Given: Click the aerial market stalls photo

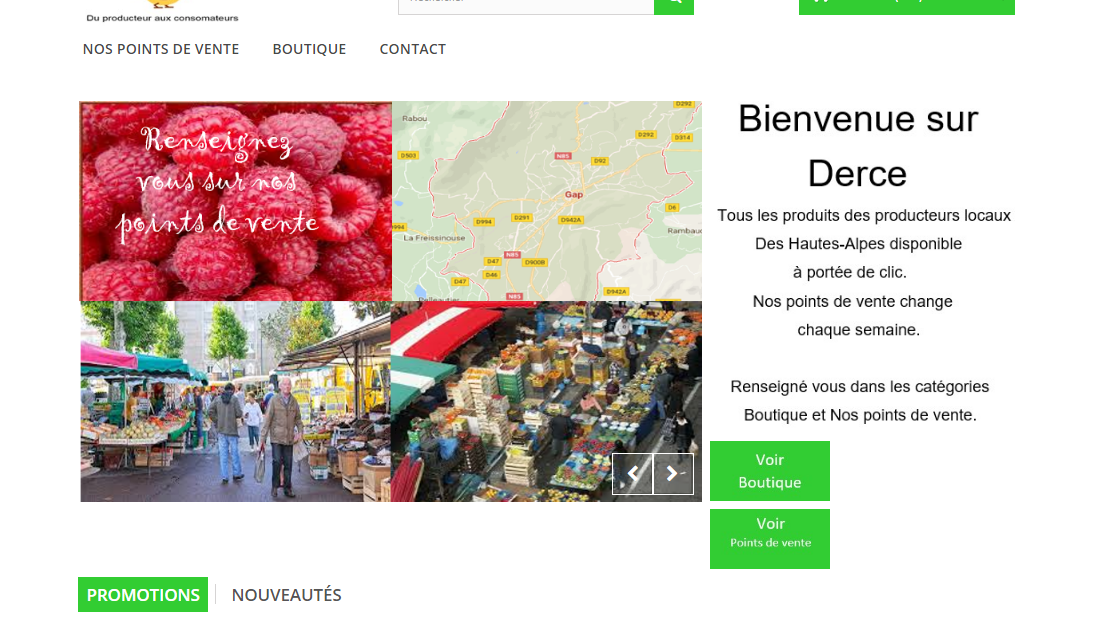Looking at the screenshot, I should 546,401.
